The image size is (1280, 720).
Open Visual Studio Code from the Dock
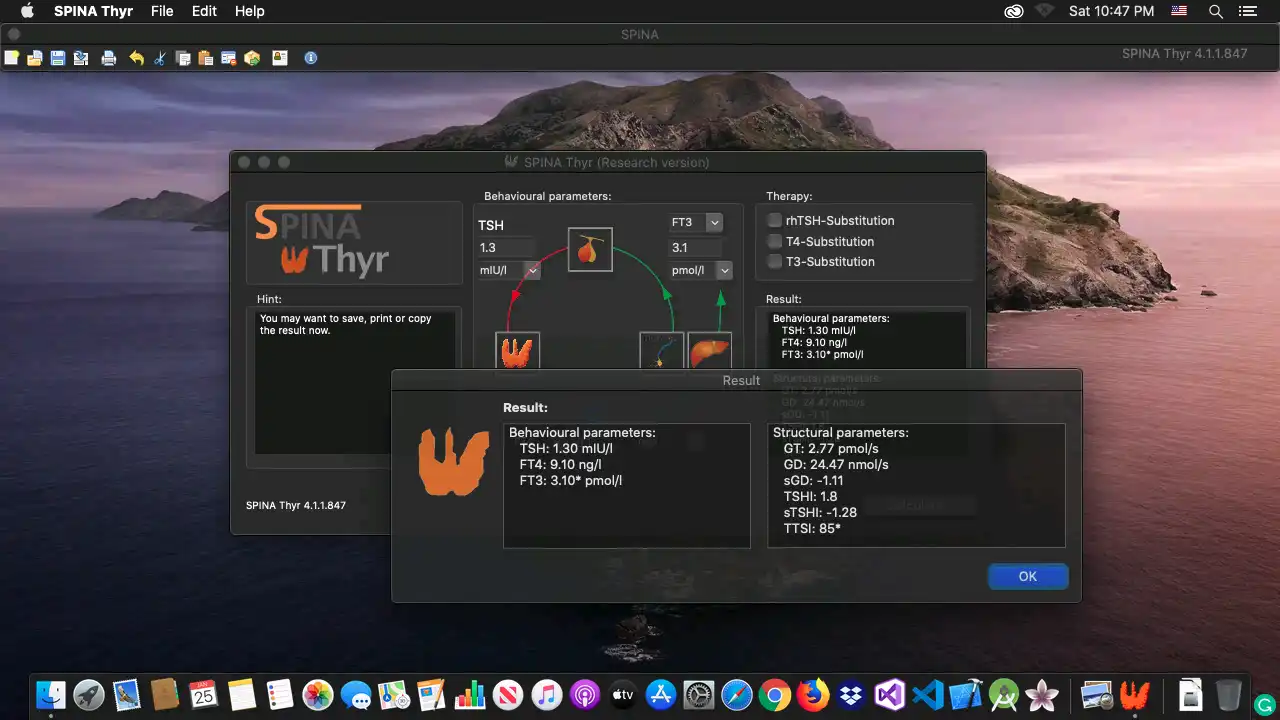coord(928,694)
